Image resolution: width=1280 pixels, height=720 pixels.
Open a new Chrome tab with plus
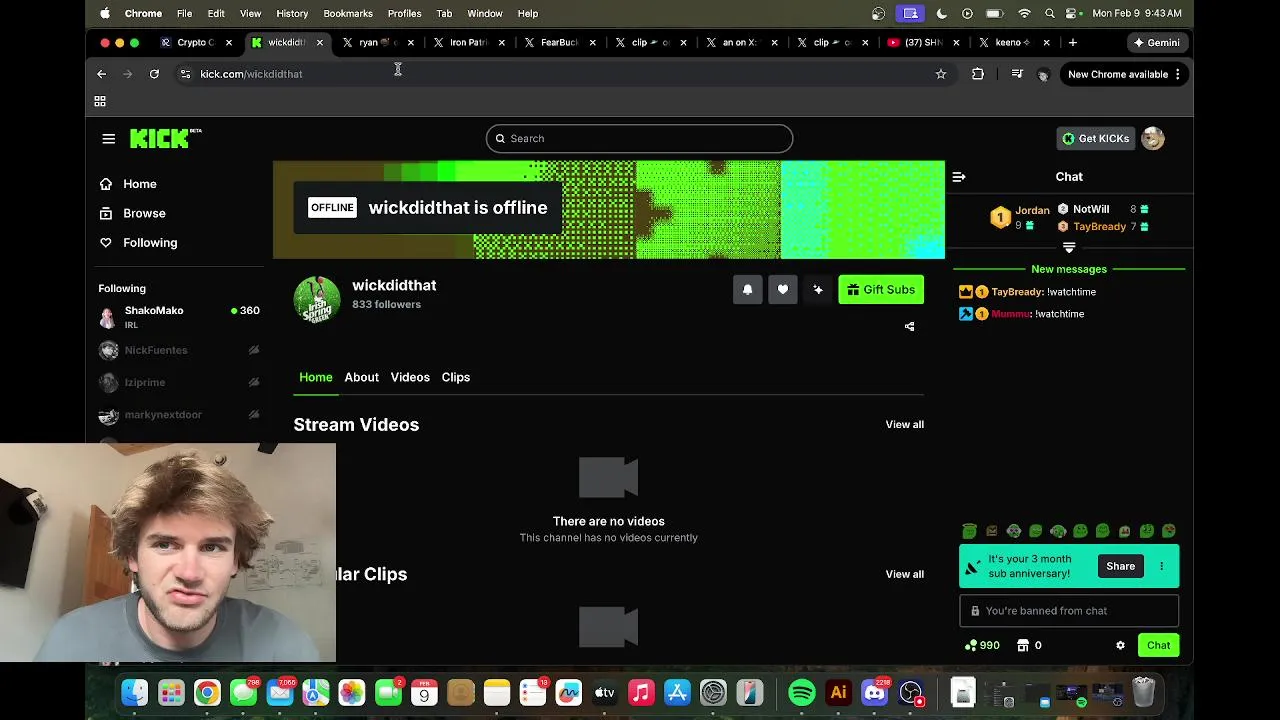click(1072, 43)
